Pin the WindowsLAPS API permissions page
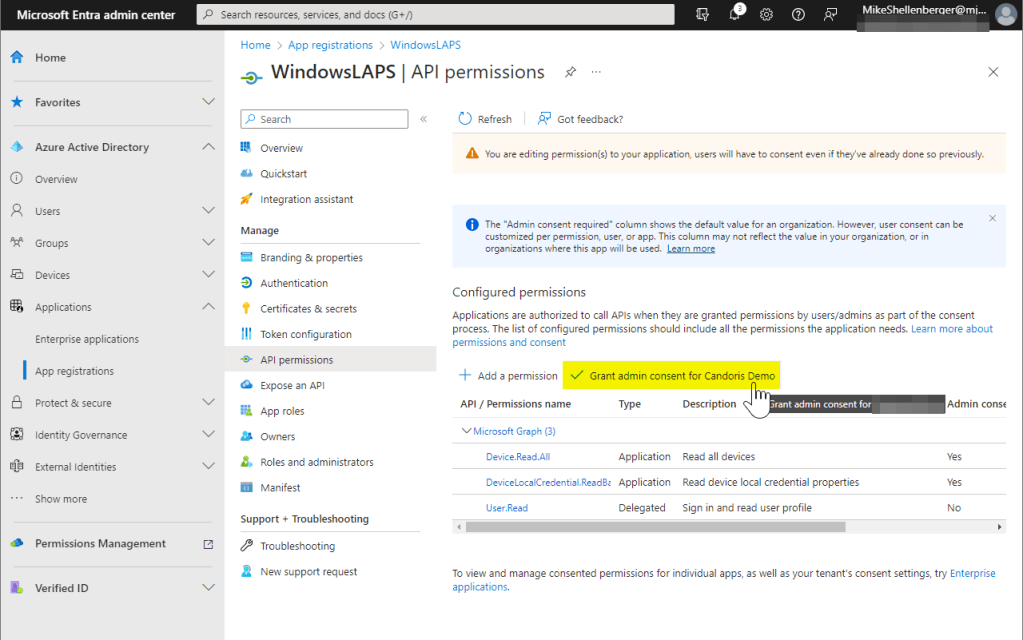Screen dimensions: 1023x640 coord(570,72)
